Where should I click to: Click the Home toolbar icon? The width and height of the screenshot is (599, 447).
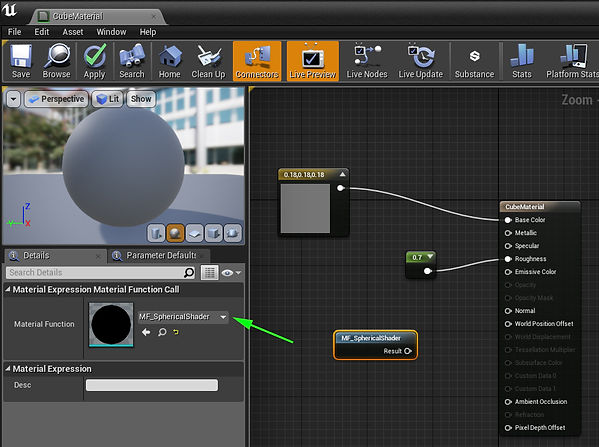tap(170, 61)
